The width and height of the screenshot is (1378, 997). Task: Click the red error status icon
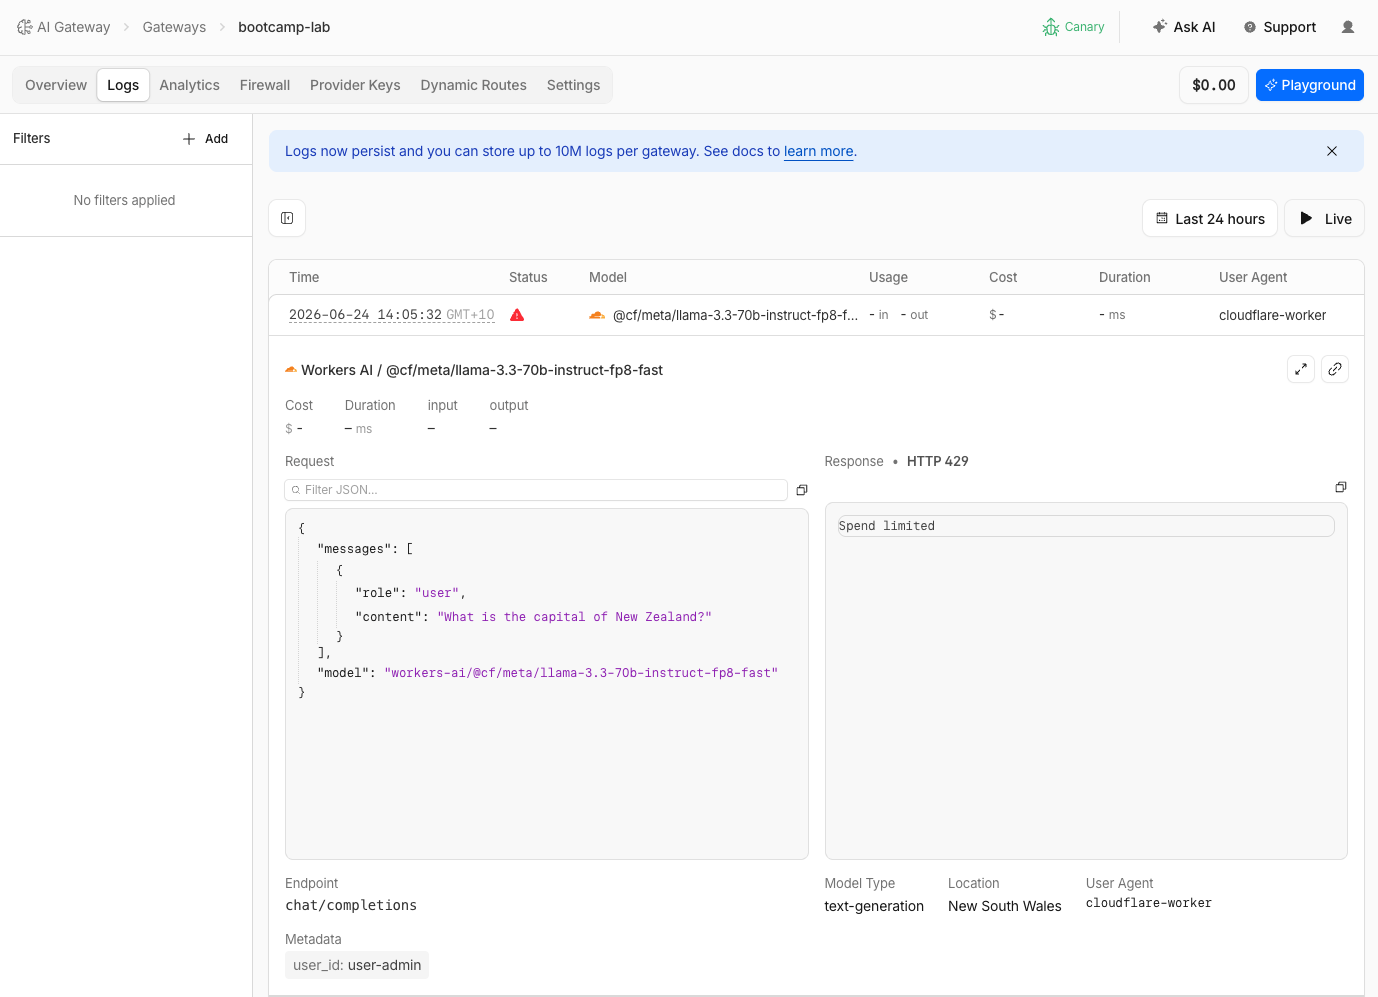[x=517, y=315]
